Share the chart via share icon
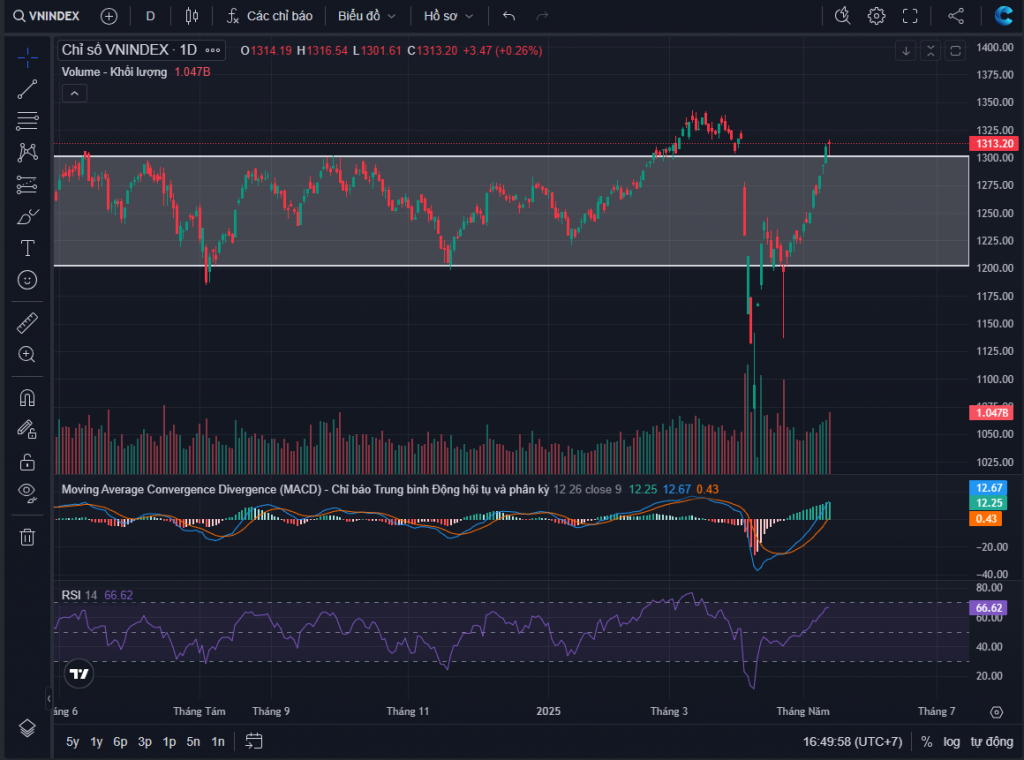 pyautogui.click(x=956, y=16)
